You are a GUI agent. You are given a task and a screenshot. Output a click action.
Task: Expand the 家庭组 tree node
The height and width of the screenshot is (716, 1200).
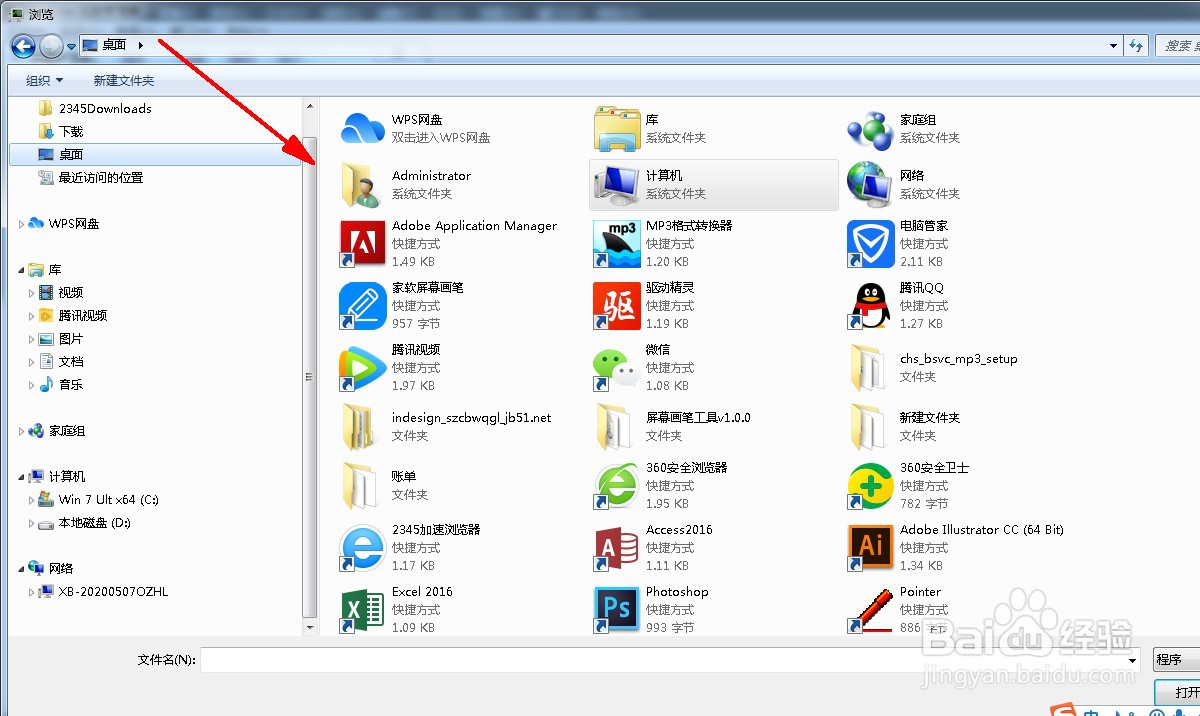pos(22,431)
